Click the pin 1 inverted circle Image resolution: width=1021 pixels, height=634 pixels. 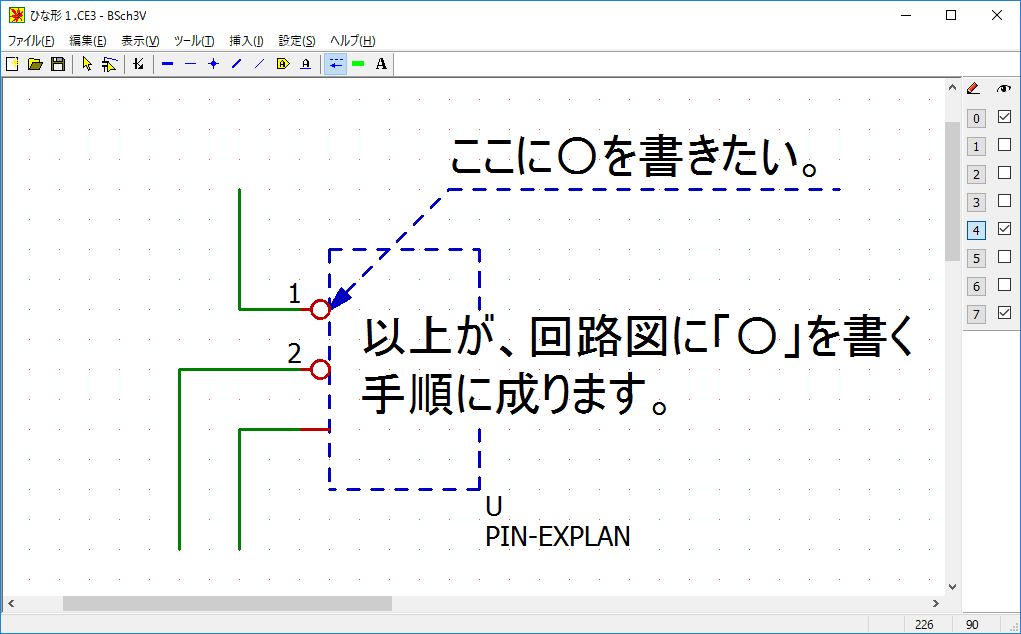[320, 309]
